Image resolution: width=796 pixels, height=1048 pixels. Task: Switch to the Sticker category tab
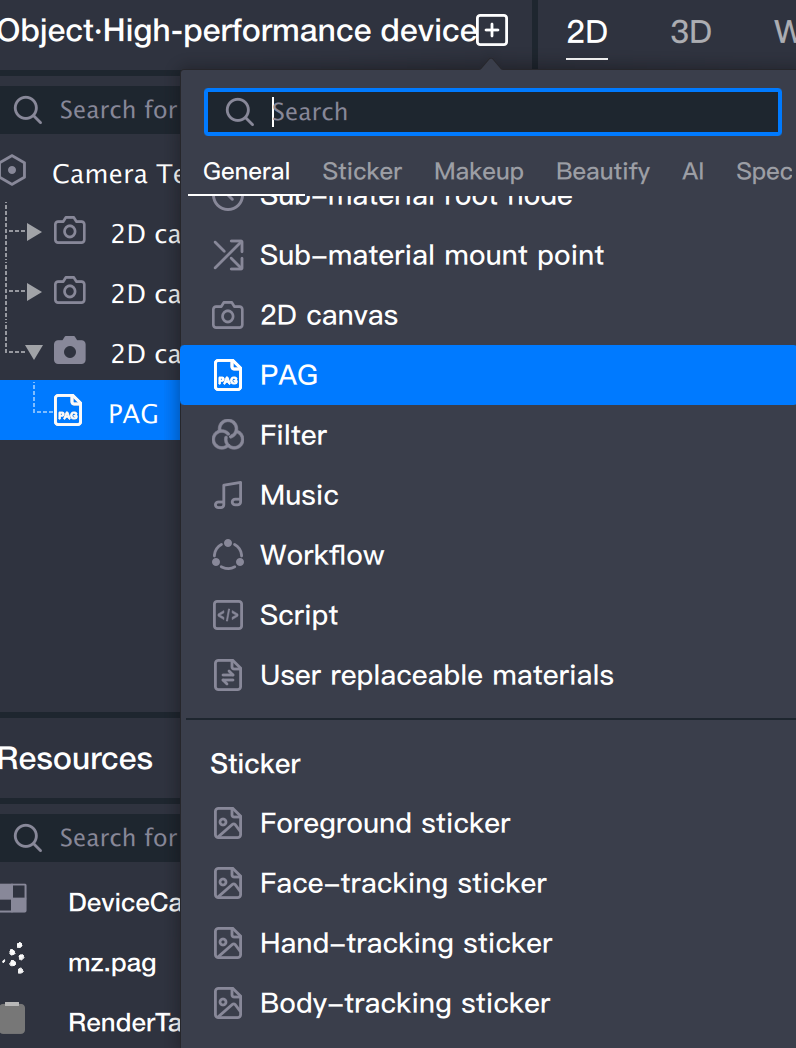point(362,171)
